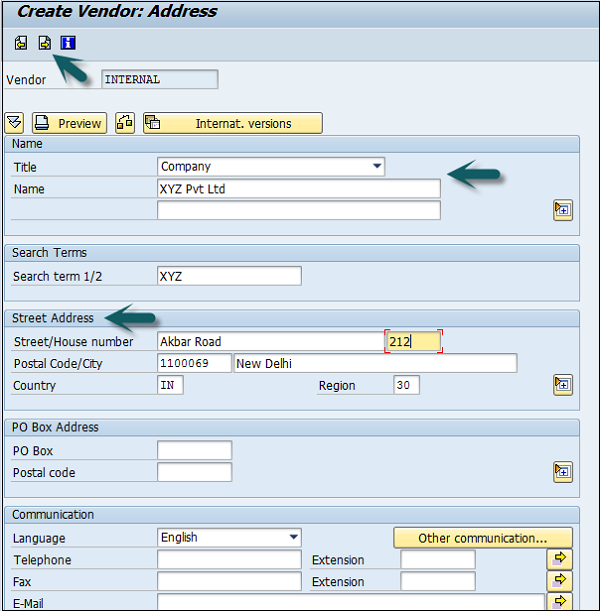Click the PO Box Postal code field
This screenshot has width=600, height=611.
click(x=194, y=472)
